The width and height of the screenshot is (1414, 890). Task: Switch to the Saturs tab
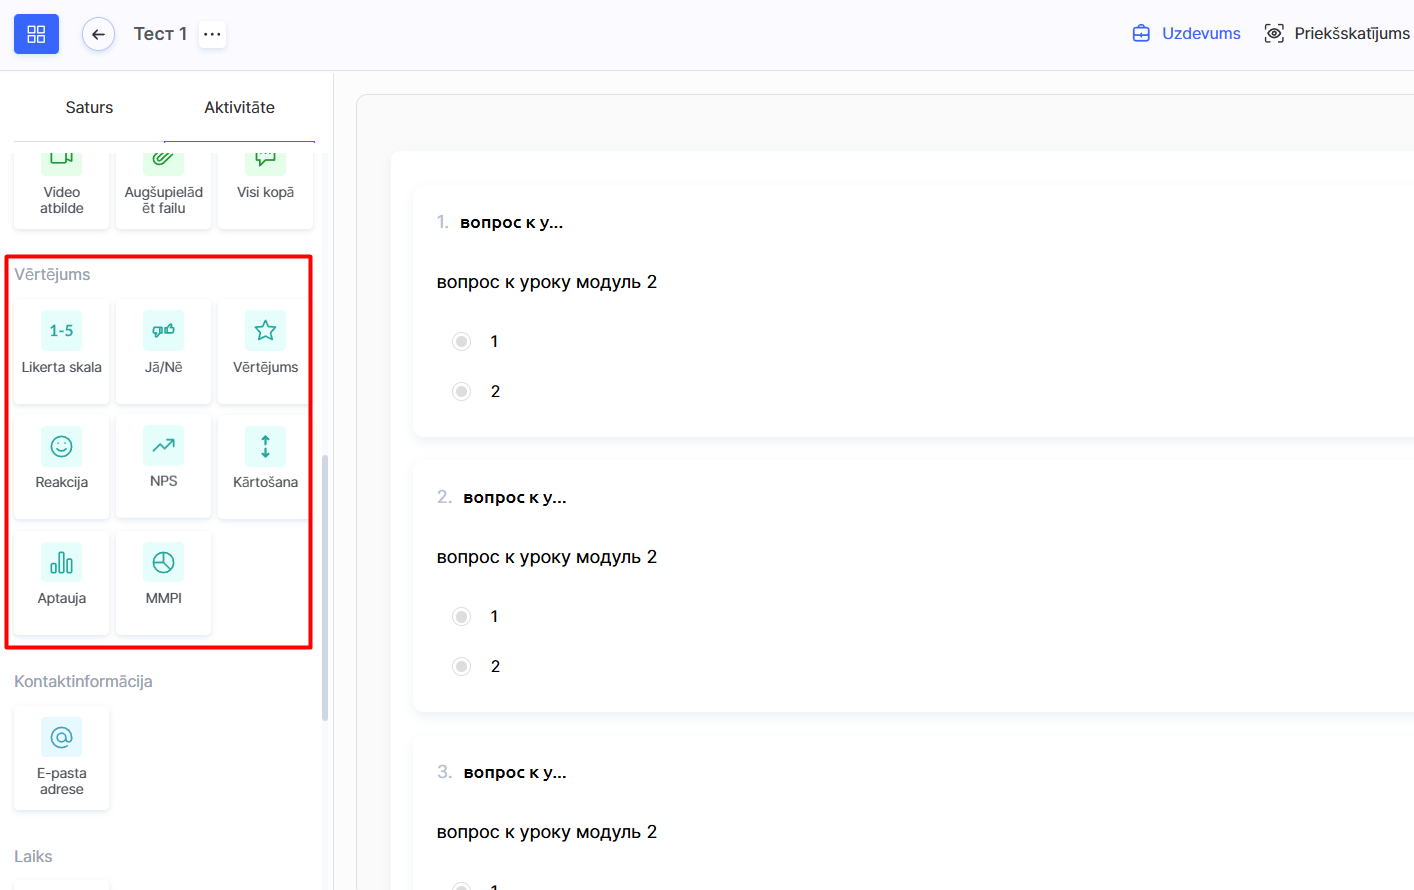tap(89, 108)
